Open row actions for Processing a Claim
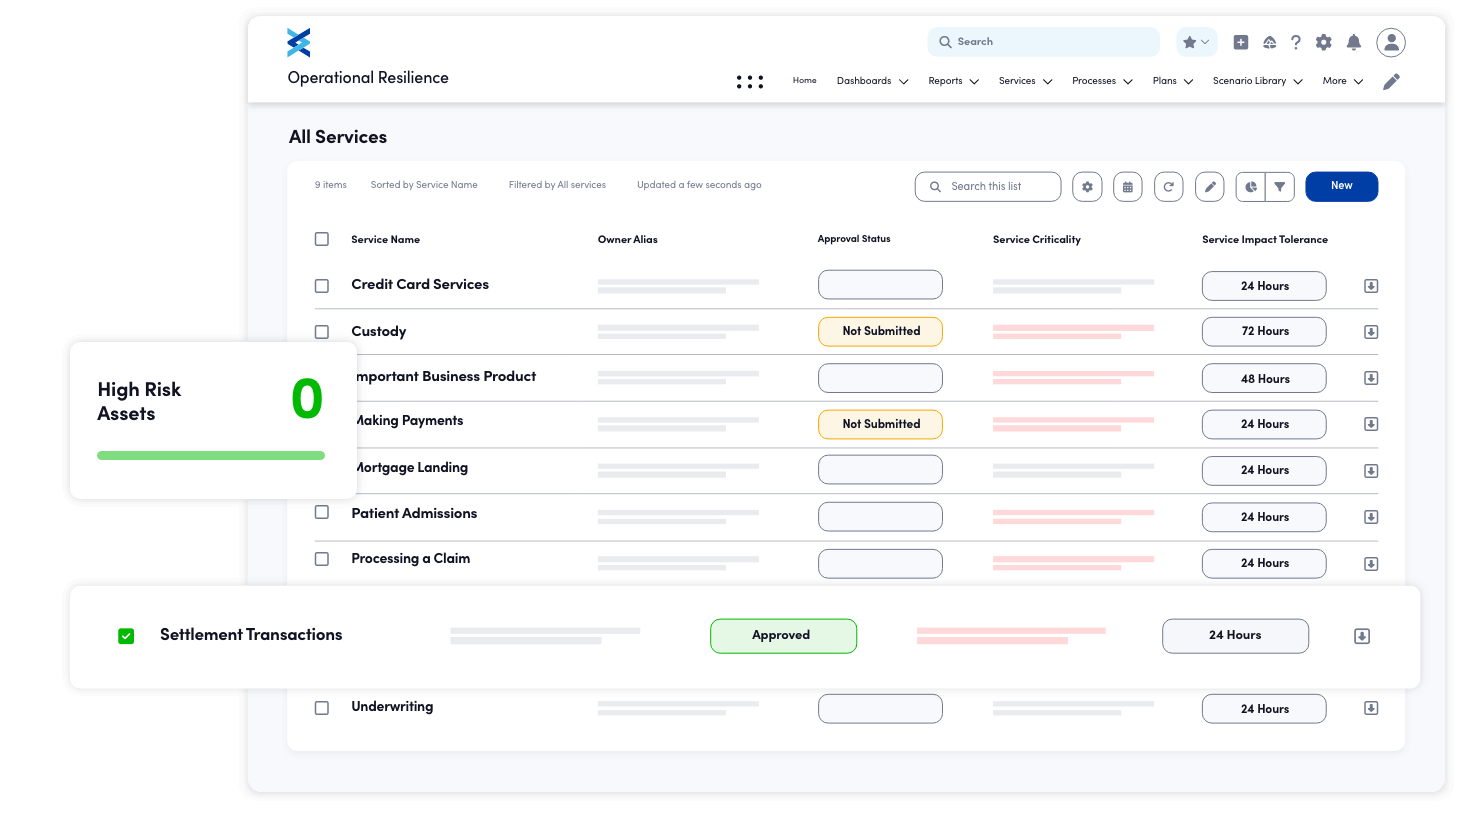 [x=1371, y=564]
